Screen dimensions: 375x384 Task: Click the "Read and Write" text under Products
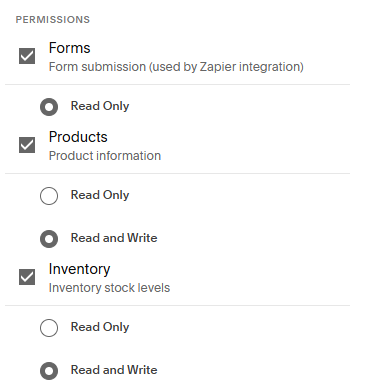[114, 238]
